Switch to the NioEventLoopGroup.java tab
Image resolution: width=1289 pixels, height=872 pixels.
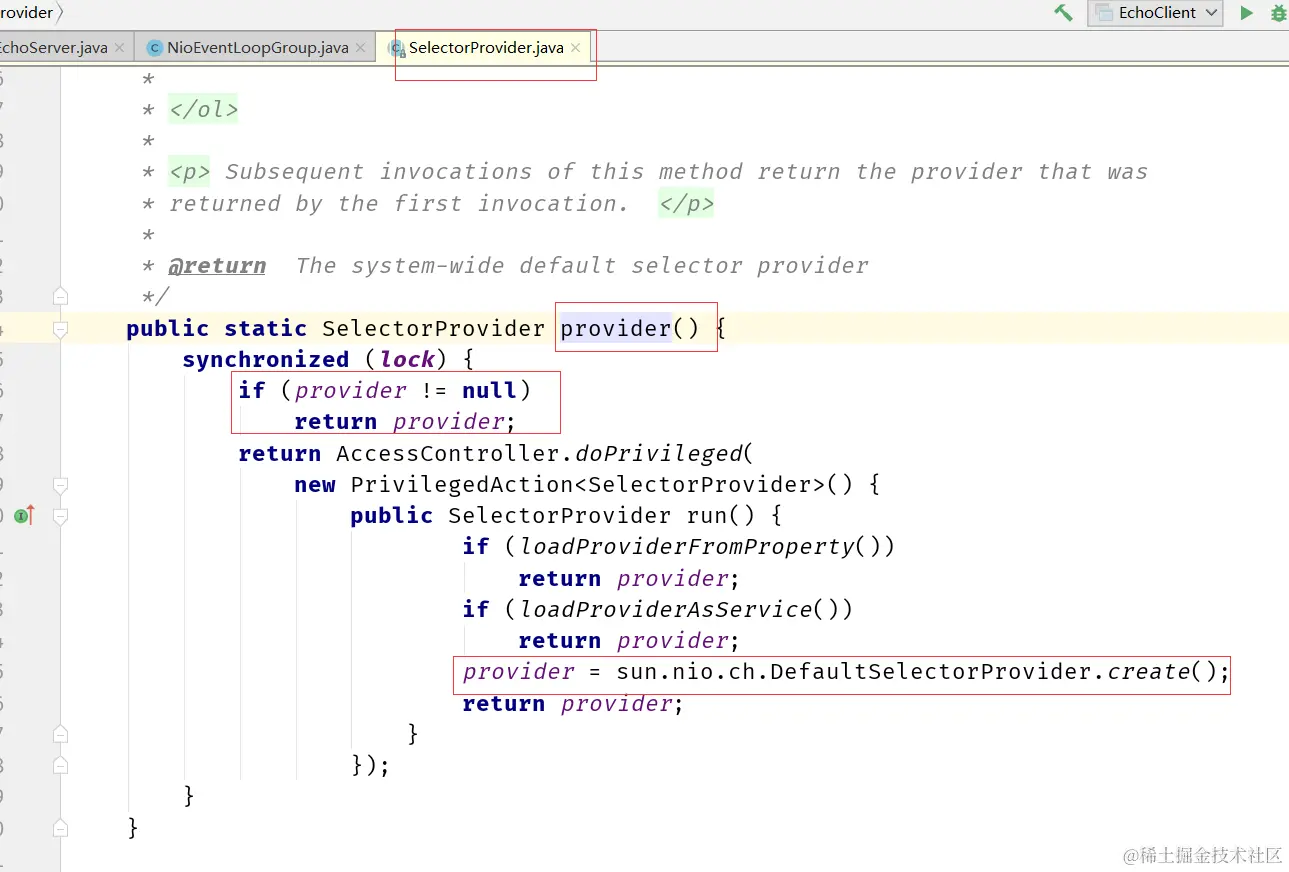click(258, 48)
